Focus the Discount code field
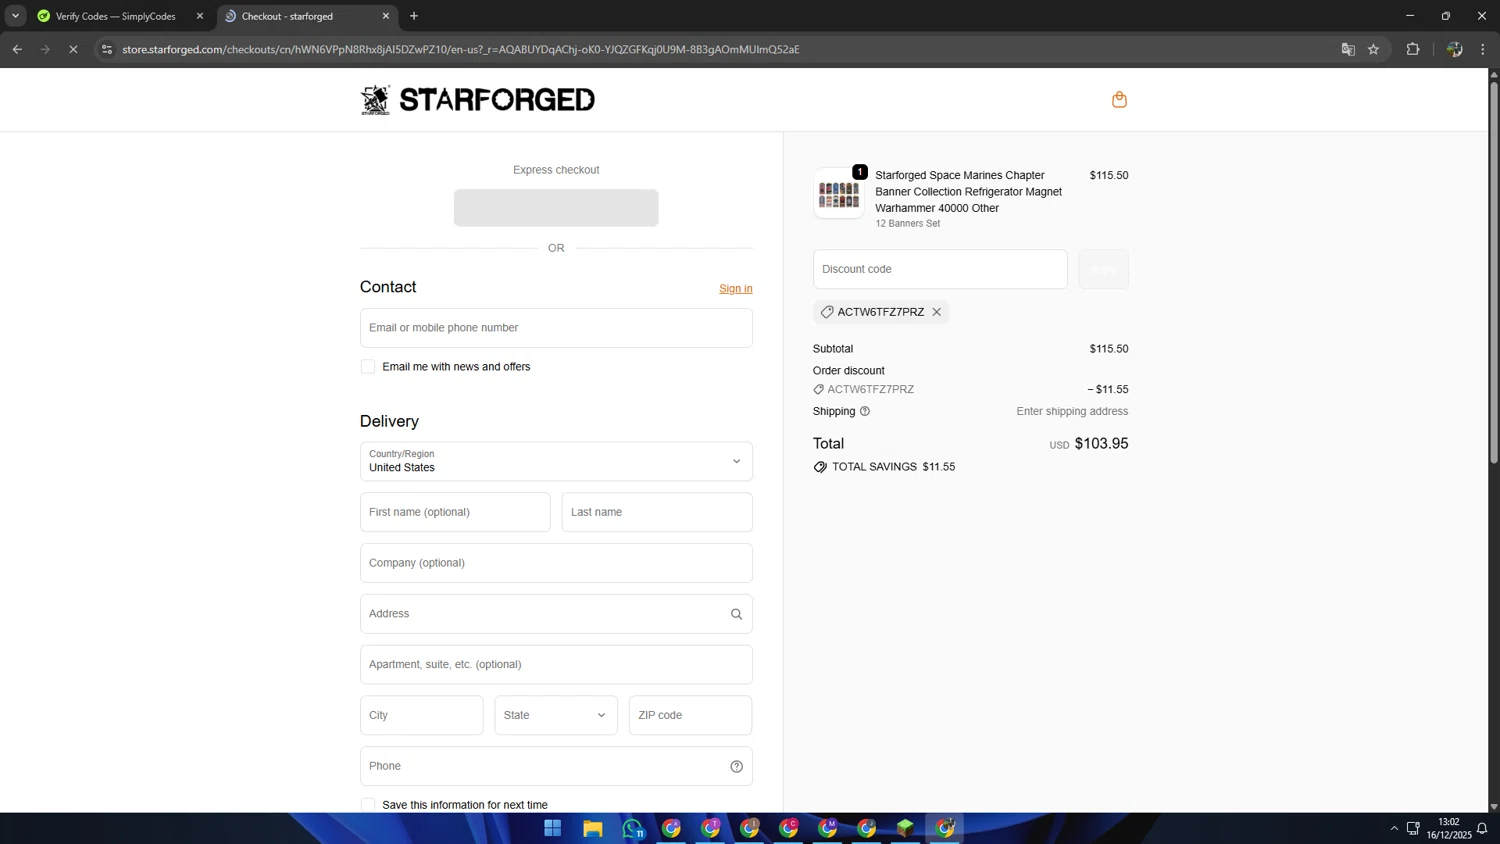Screen dimensions: 1500x844 [x=940, y=270]
